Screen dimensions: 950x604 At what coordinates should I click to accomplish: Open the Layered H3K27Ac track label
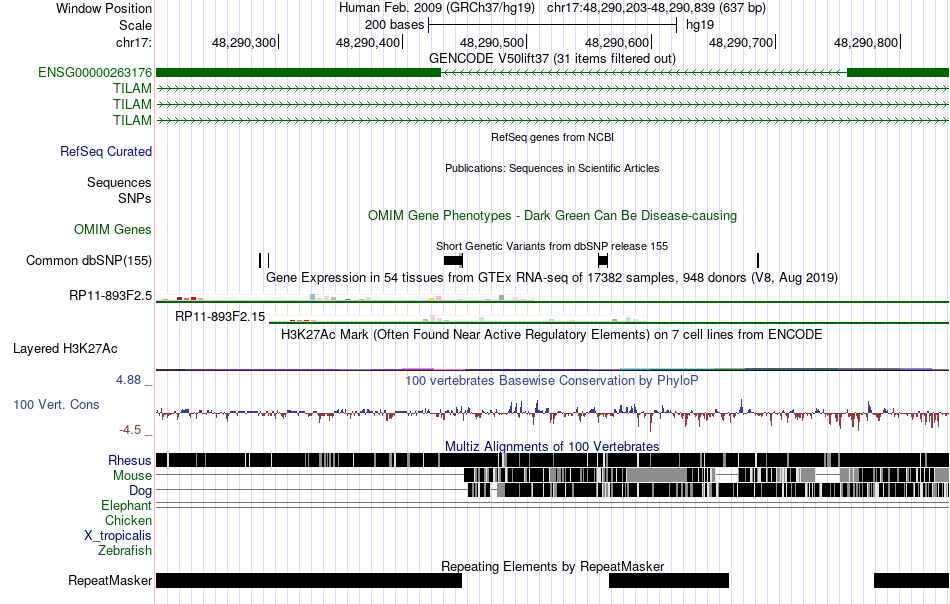[65, 348]
